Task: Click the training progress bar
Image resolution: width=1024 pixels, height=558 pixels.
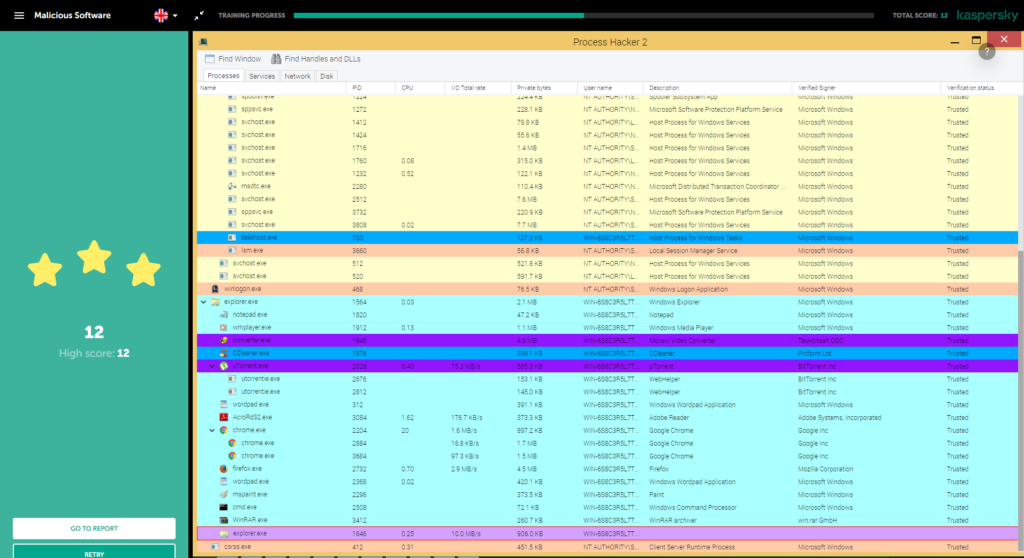Action: point(583,15)
